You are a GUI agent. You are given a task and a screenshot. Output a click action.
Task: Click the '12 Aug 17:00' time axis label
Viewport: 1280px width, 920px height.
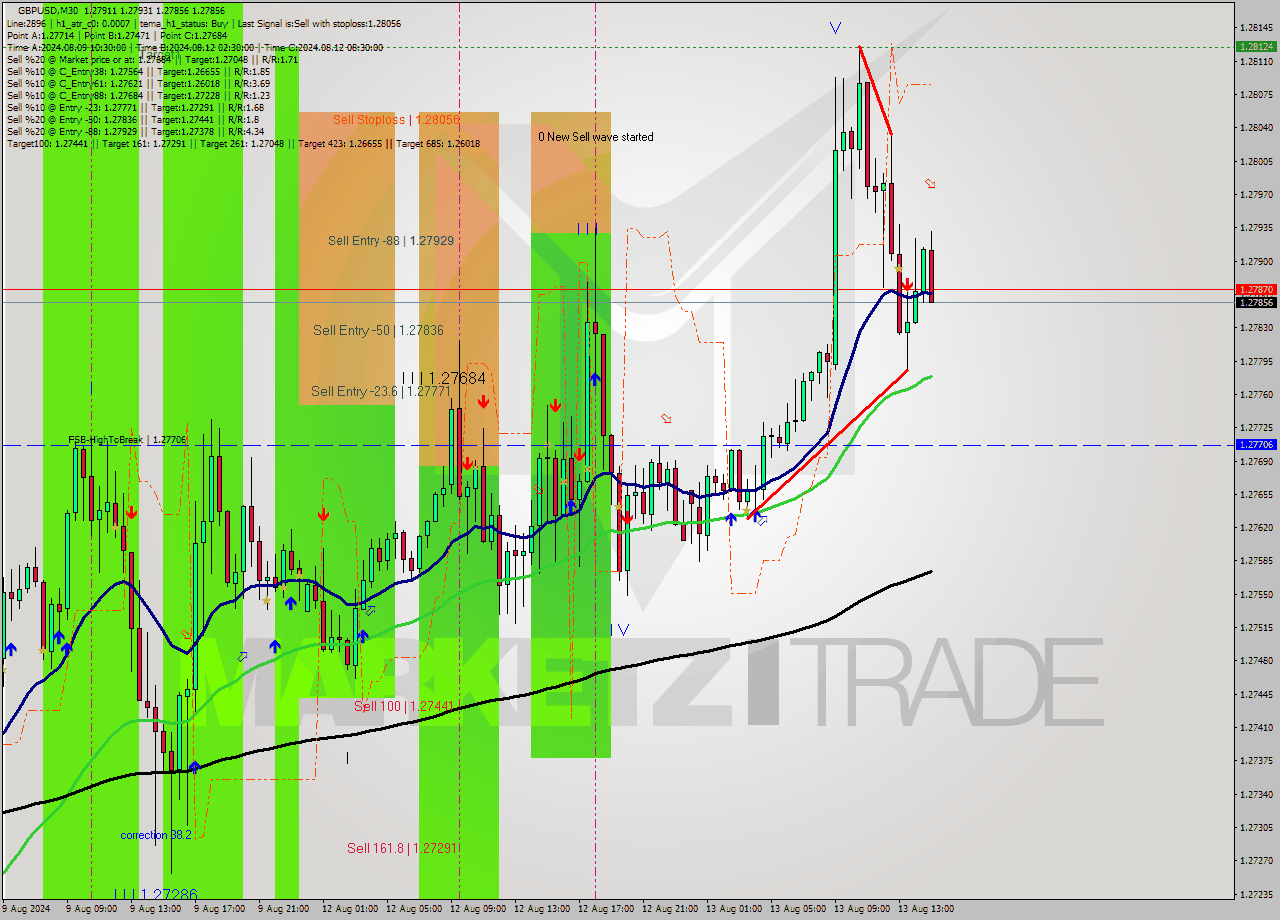(x=606, y=909)
